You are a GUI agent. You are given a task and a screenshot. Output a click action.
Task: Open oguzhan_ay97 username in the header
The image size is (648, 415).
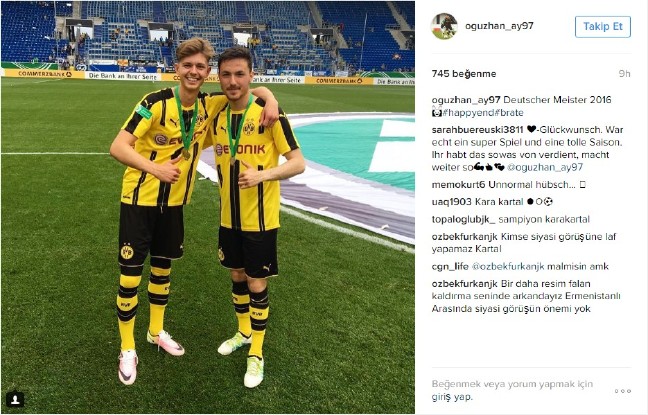(x=499, y=26)
